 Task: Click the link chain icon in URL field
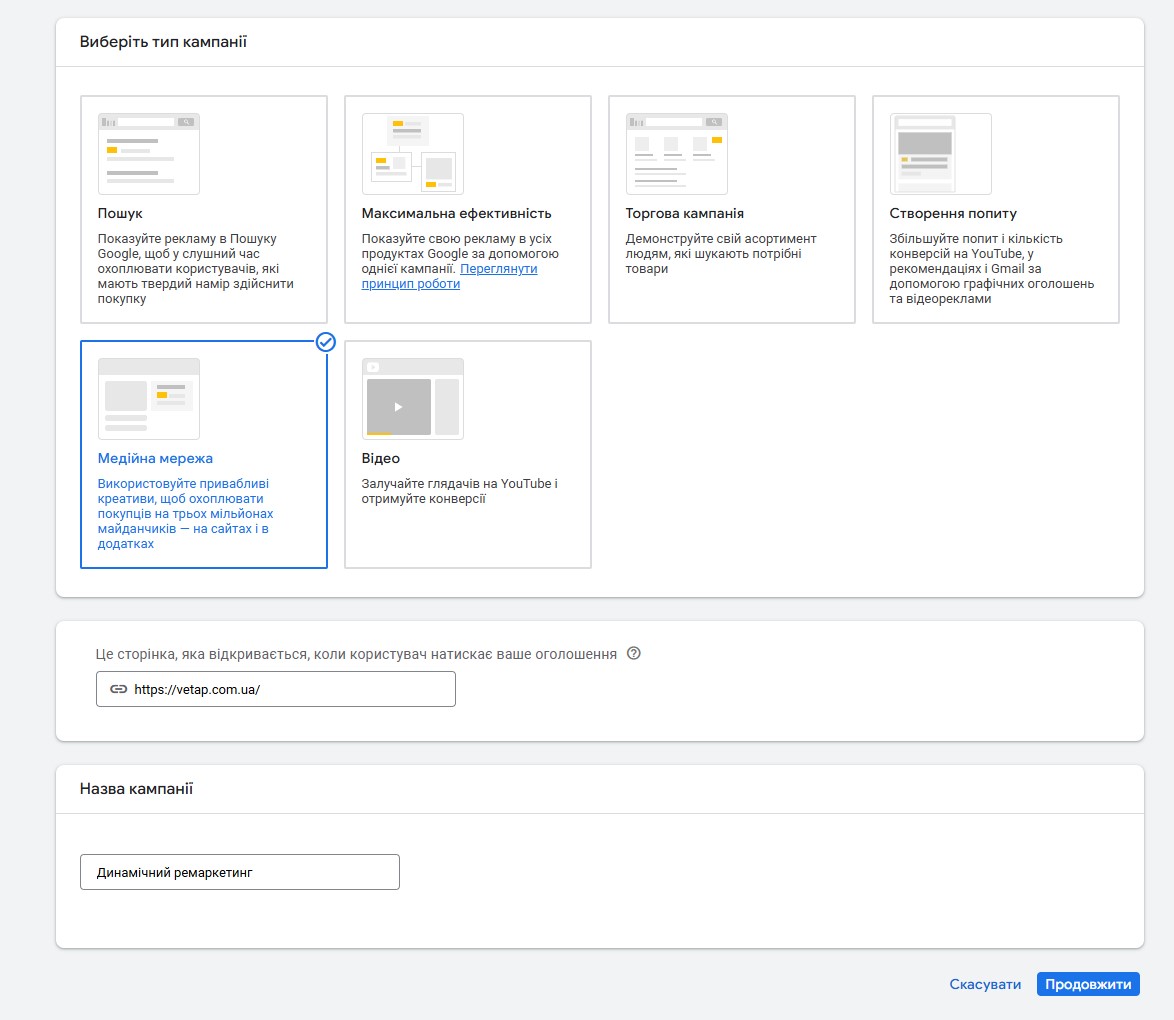pos(118,689)
